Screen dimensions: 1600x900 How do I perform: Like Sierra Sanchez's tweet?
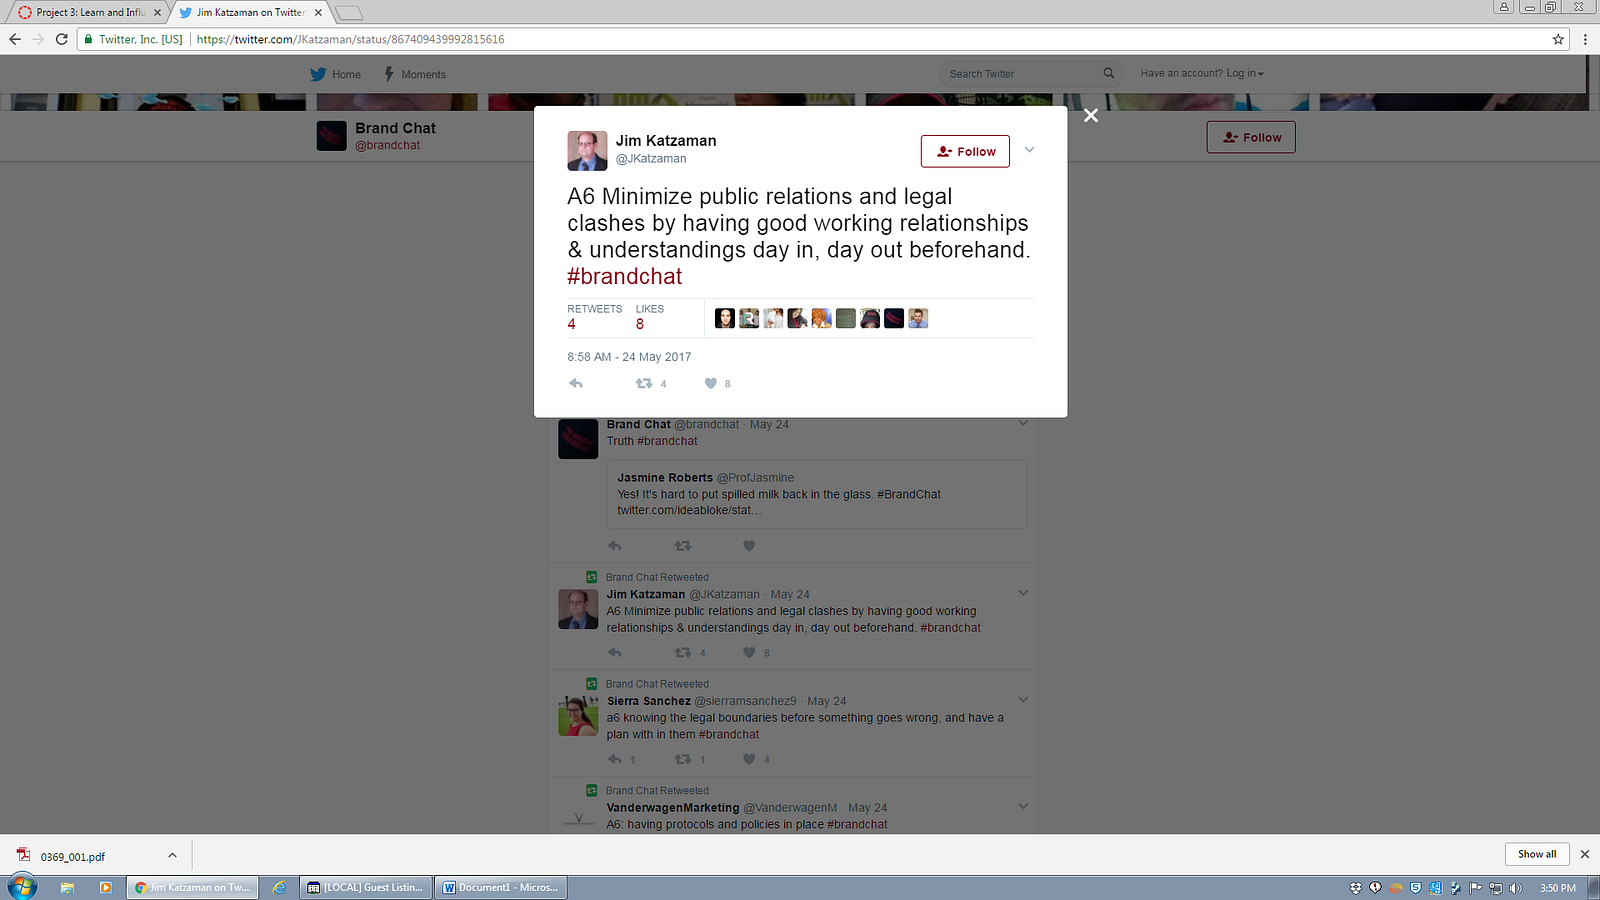[x=749, y=759]
